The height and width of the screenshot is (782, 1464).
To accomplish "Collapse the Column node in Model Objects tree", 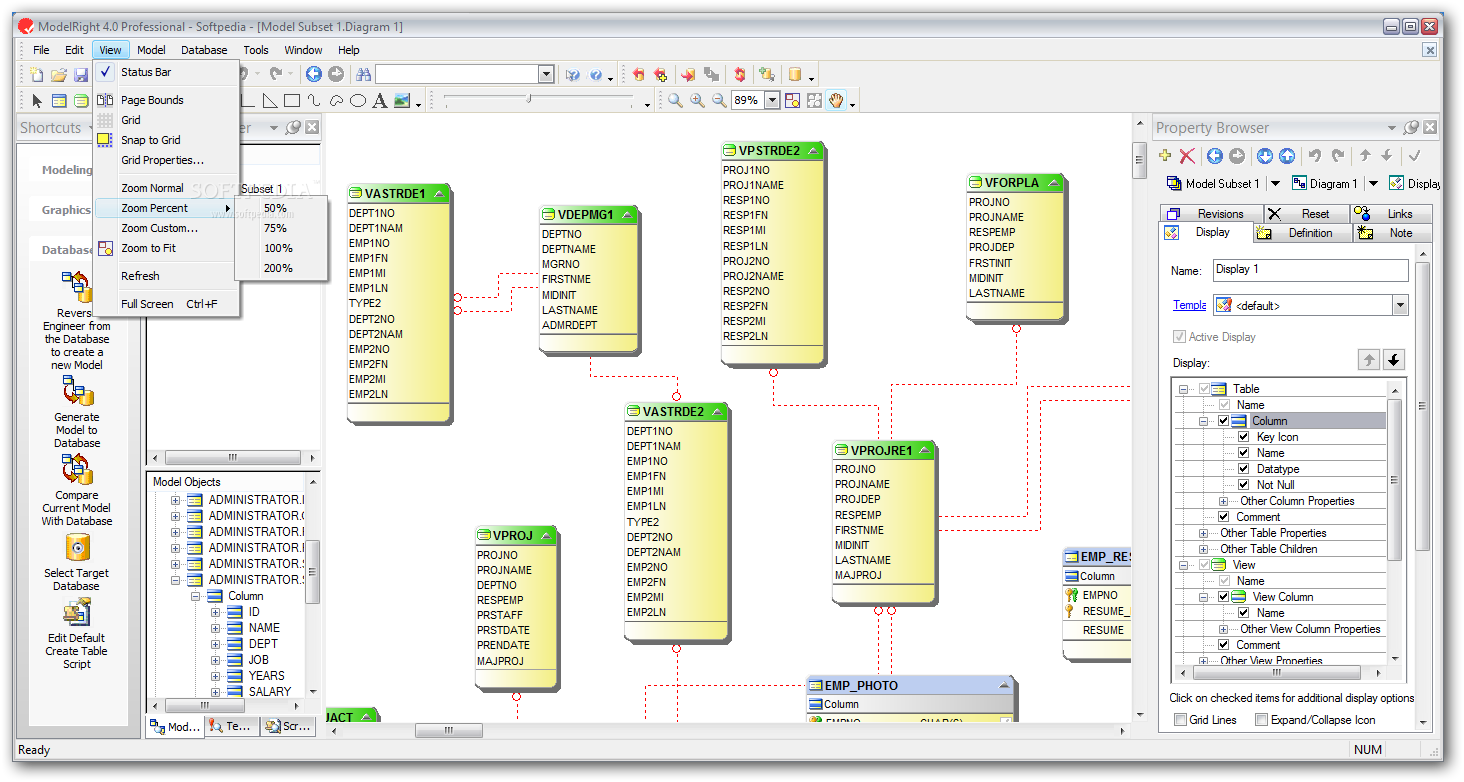I will pos(195,596).
